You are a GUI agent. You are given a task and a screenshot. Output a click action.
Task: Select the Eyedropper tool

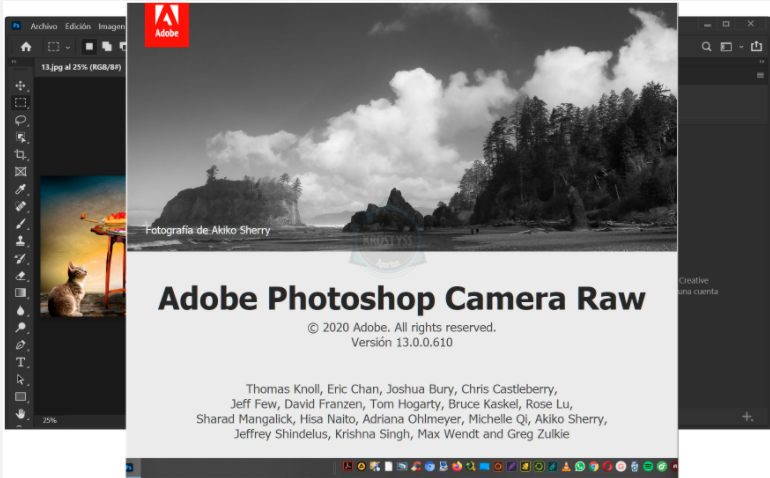pyautogui.click(x=20, y=189)
